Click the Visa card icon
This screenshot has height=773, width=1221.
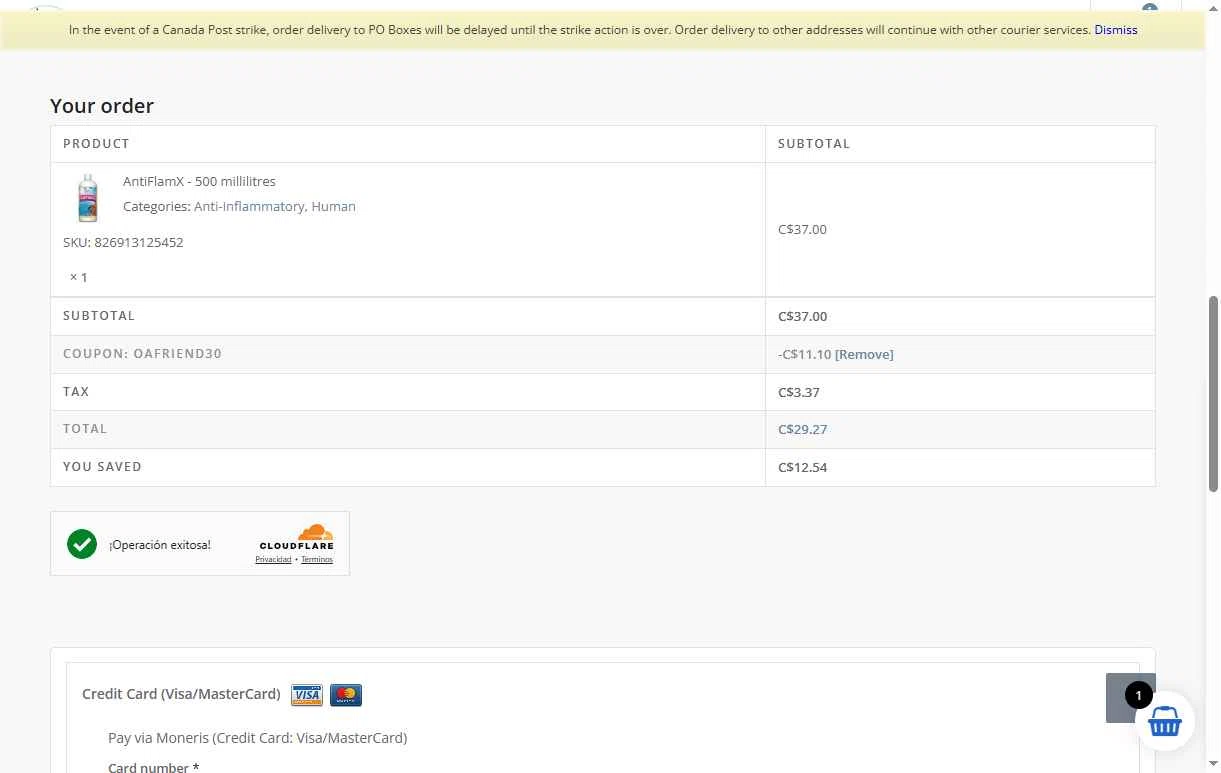pos(307,695)
